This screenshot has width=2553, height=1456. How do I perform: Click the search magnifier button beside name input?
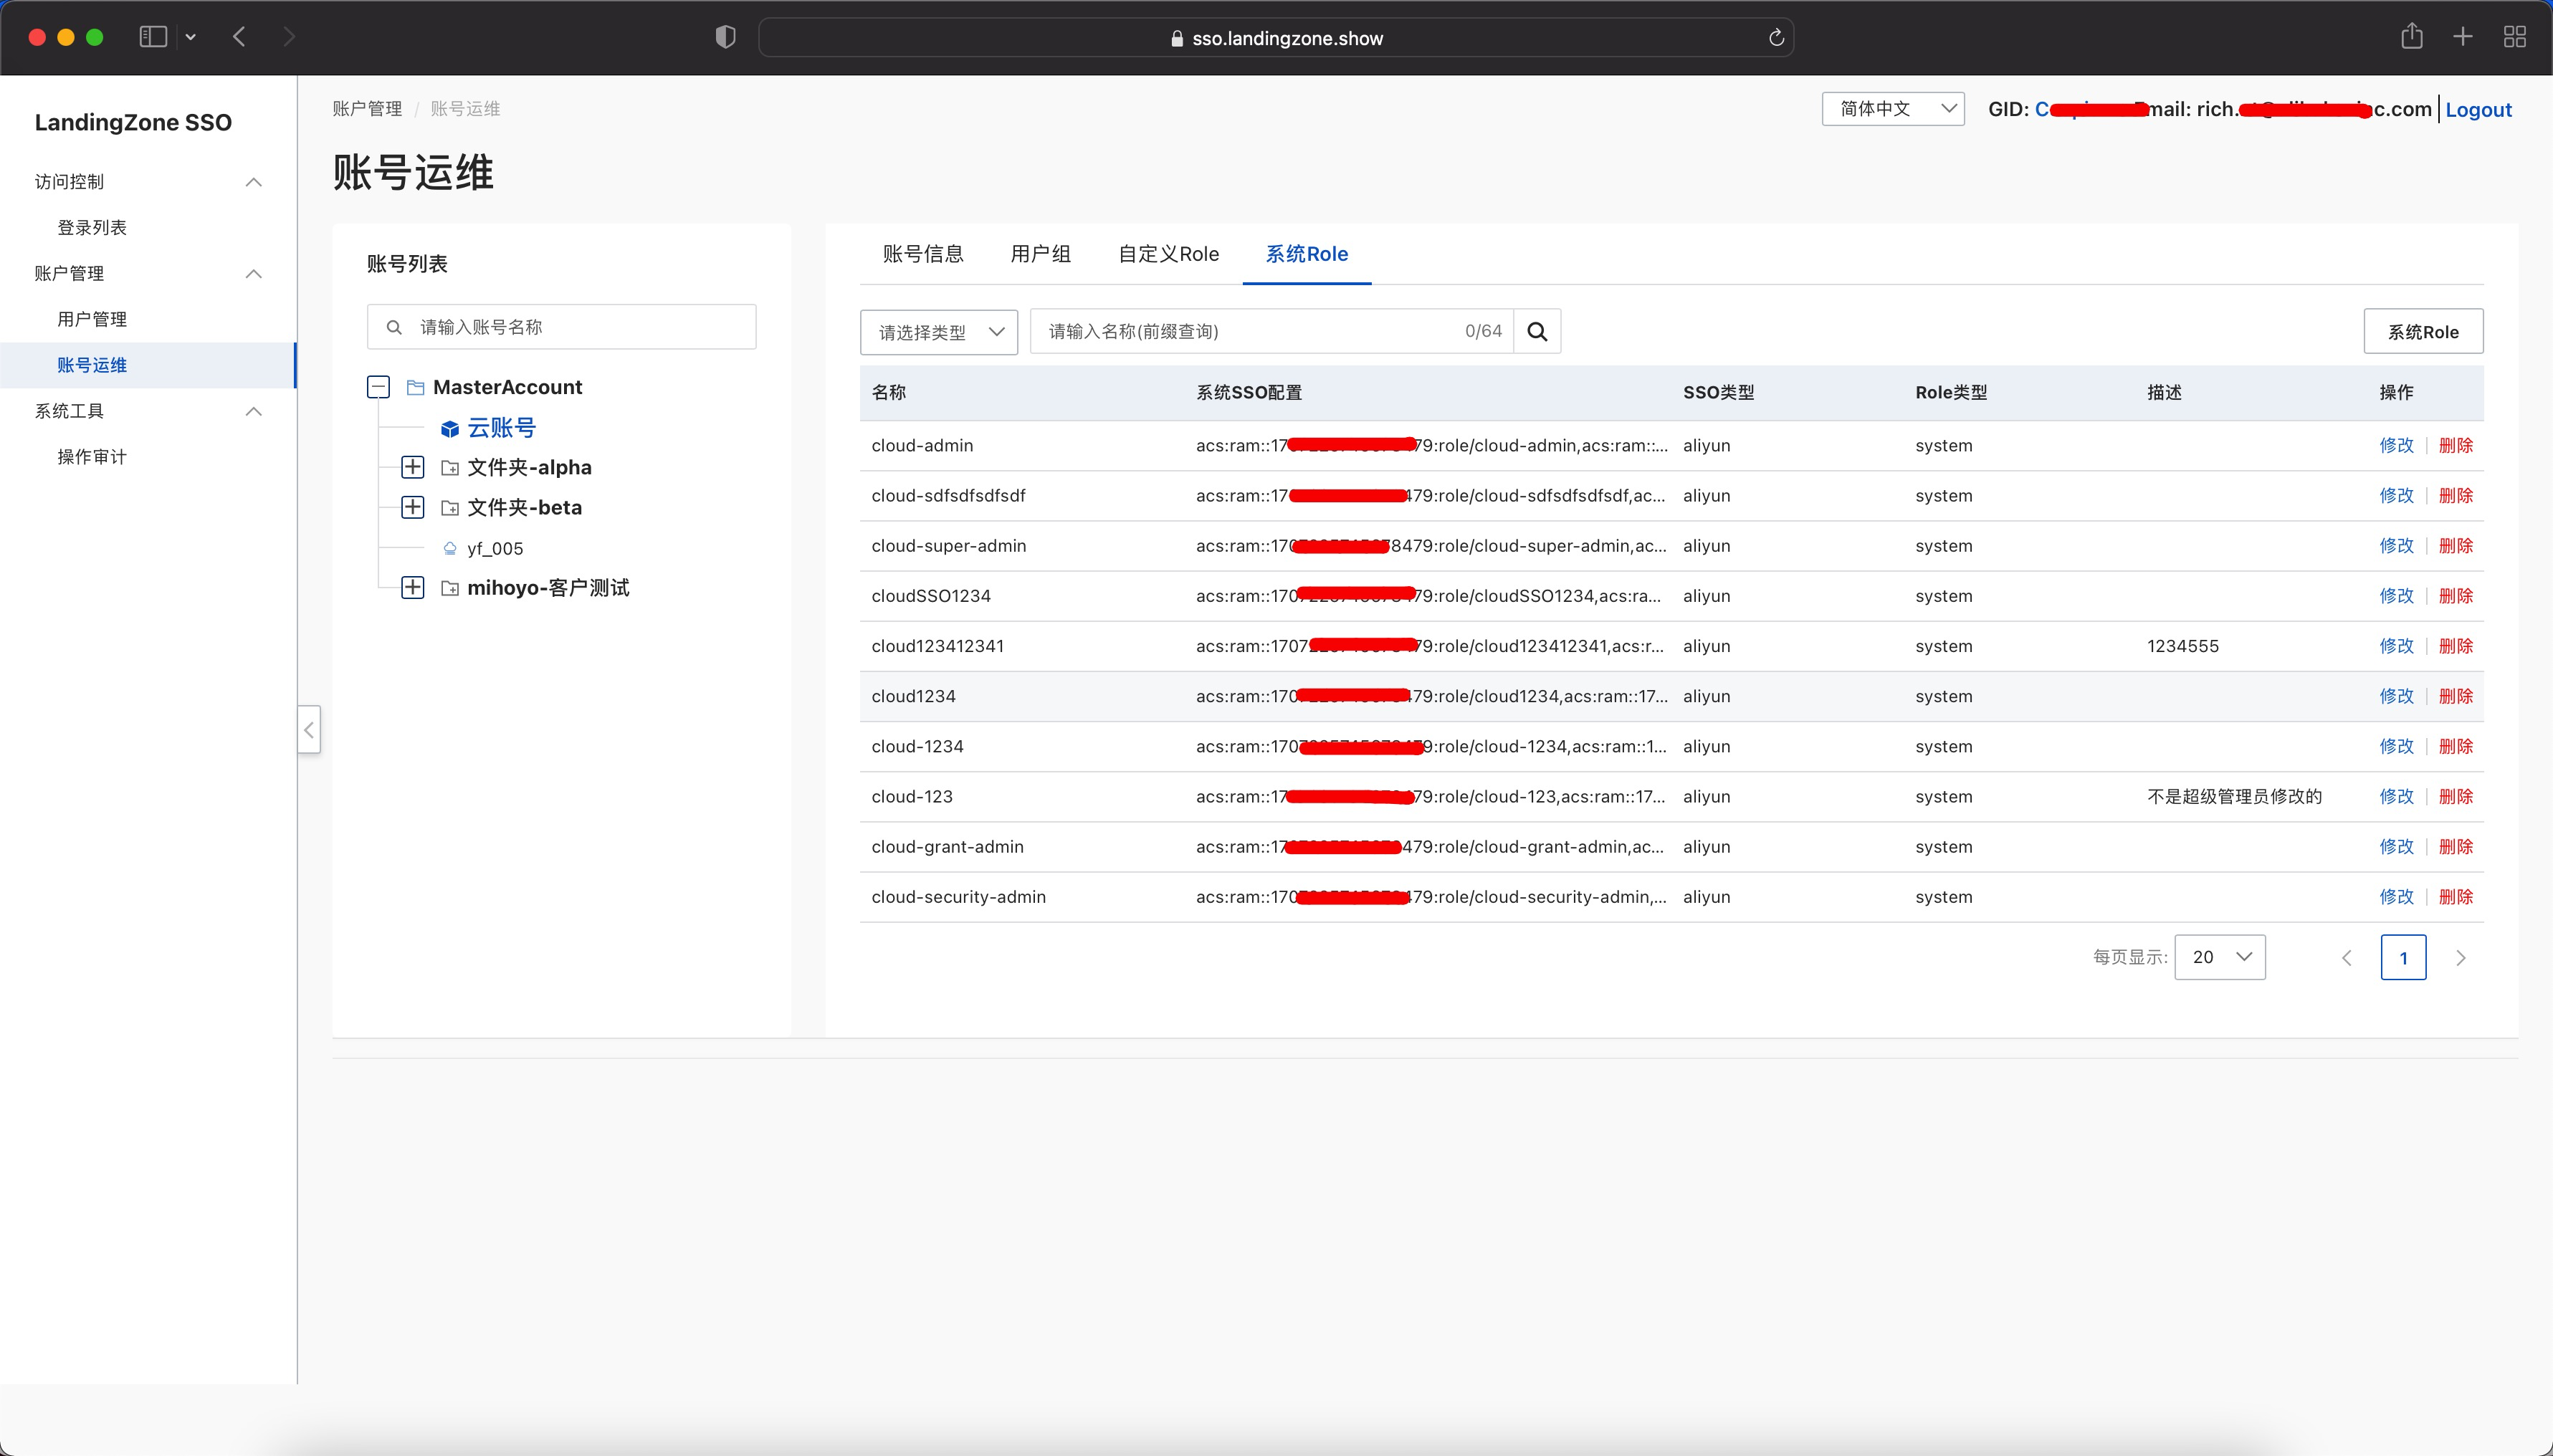[x=1537, y=332]
